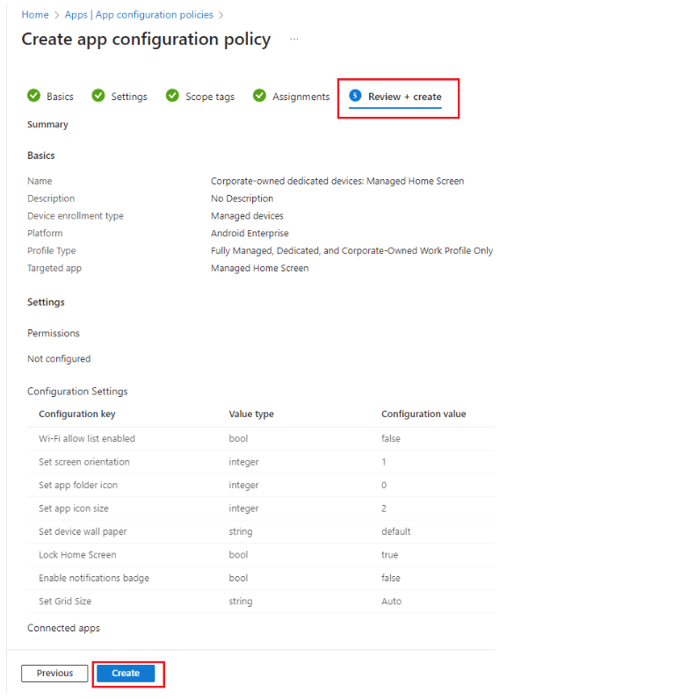The image size is (688, 699).
Task: Open the Home breadcrumb link
Action: click(35, 15)
